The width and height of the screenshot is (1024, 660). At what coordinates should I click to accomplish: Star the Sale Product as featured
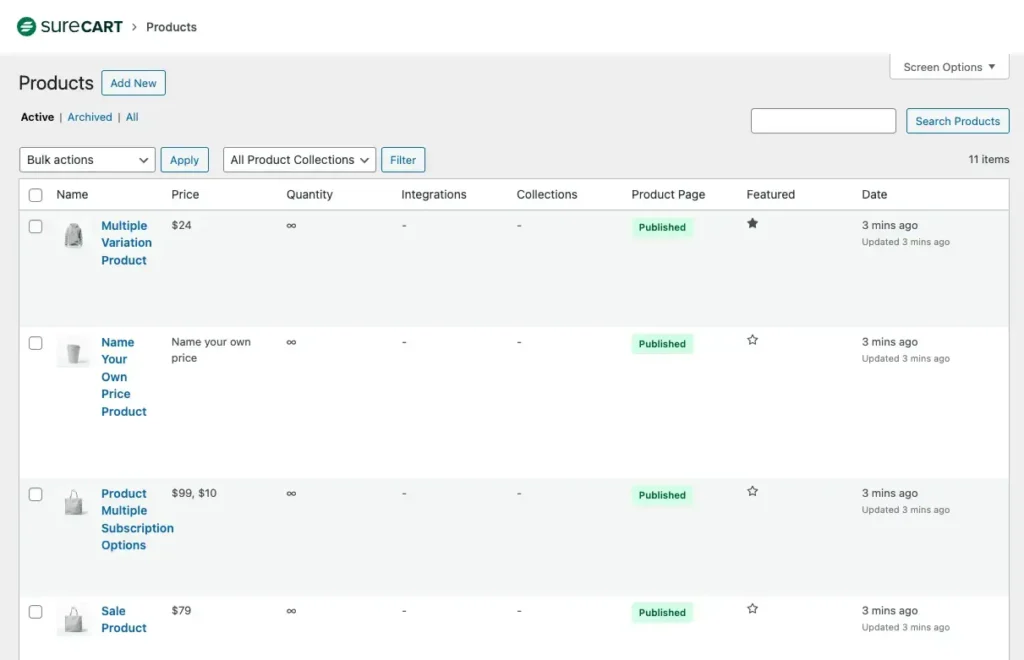(x=752, y=608)
